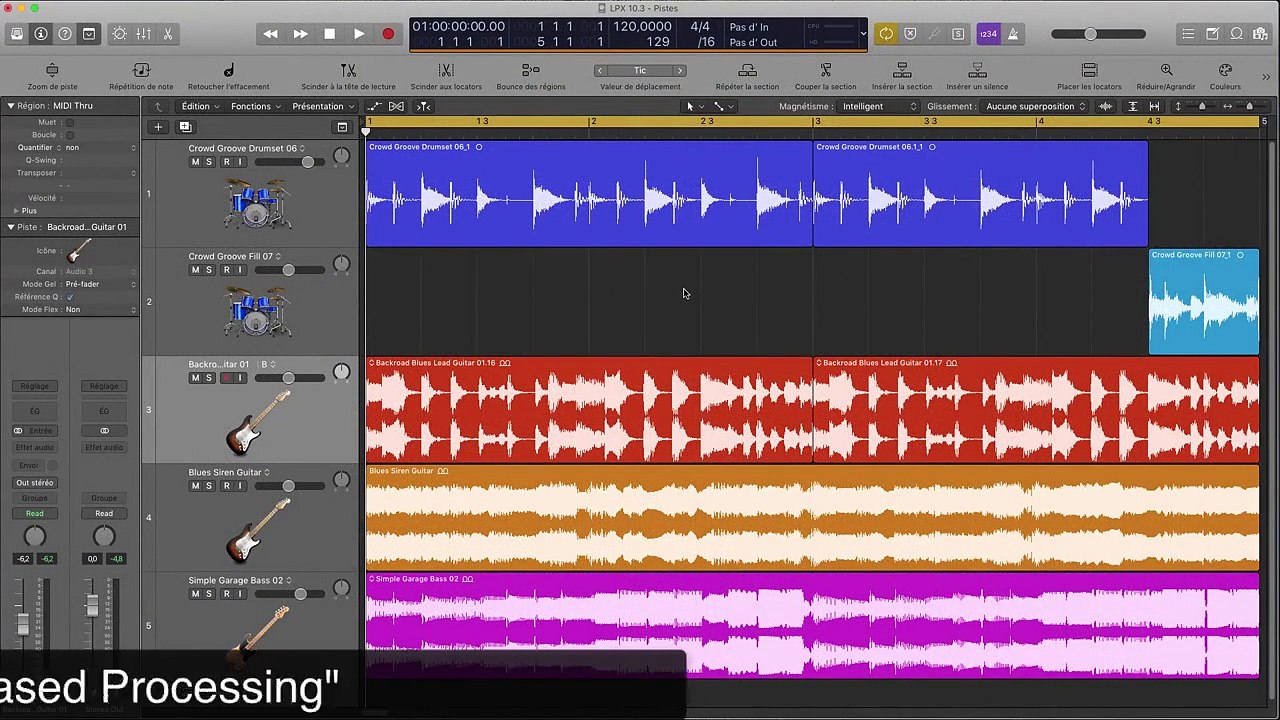Open the Édition dropdown menu
Image resolution: width=1280 pixels, height=720 pixels.
point(199,106)
